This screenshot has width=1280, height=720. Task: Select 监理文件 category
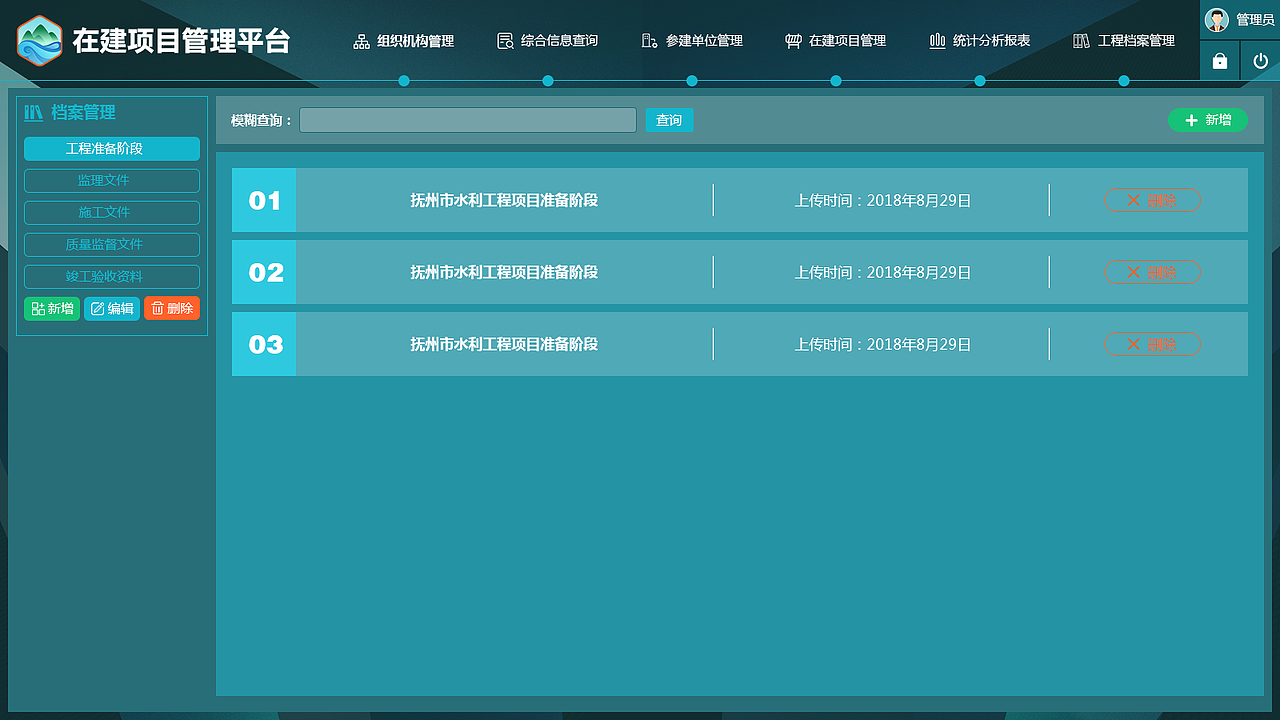(x=112, y=181)
